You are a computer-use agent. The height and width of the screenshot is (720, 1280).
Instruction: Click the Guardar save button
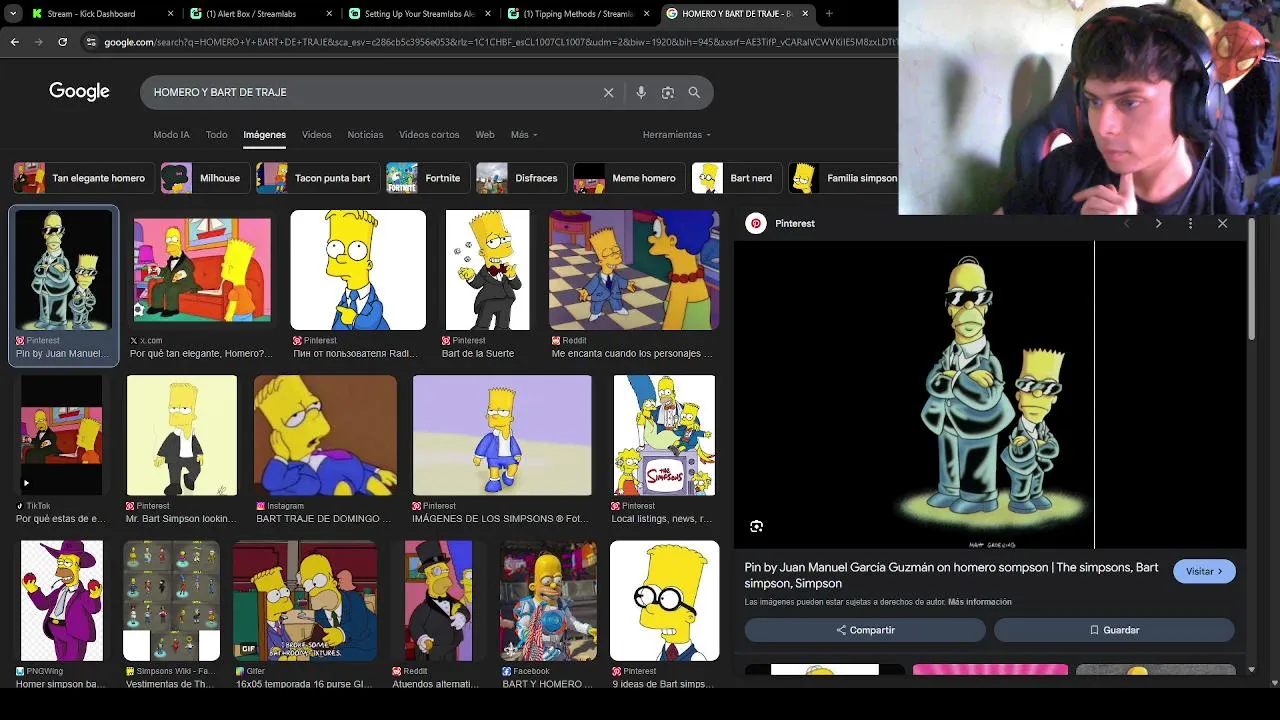[x=1114, y=630]
